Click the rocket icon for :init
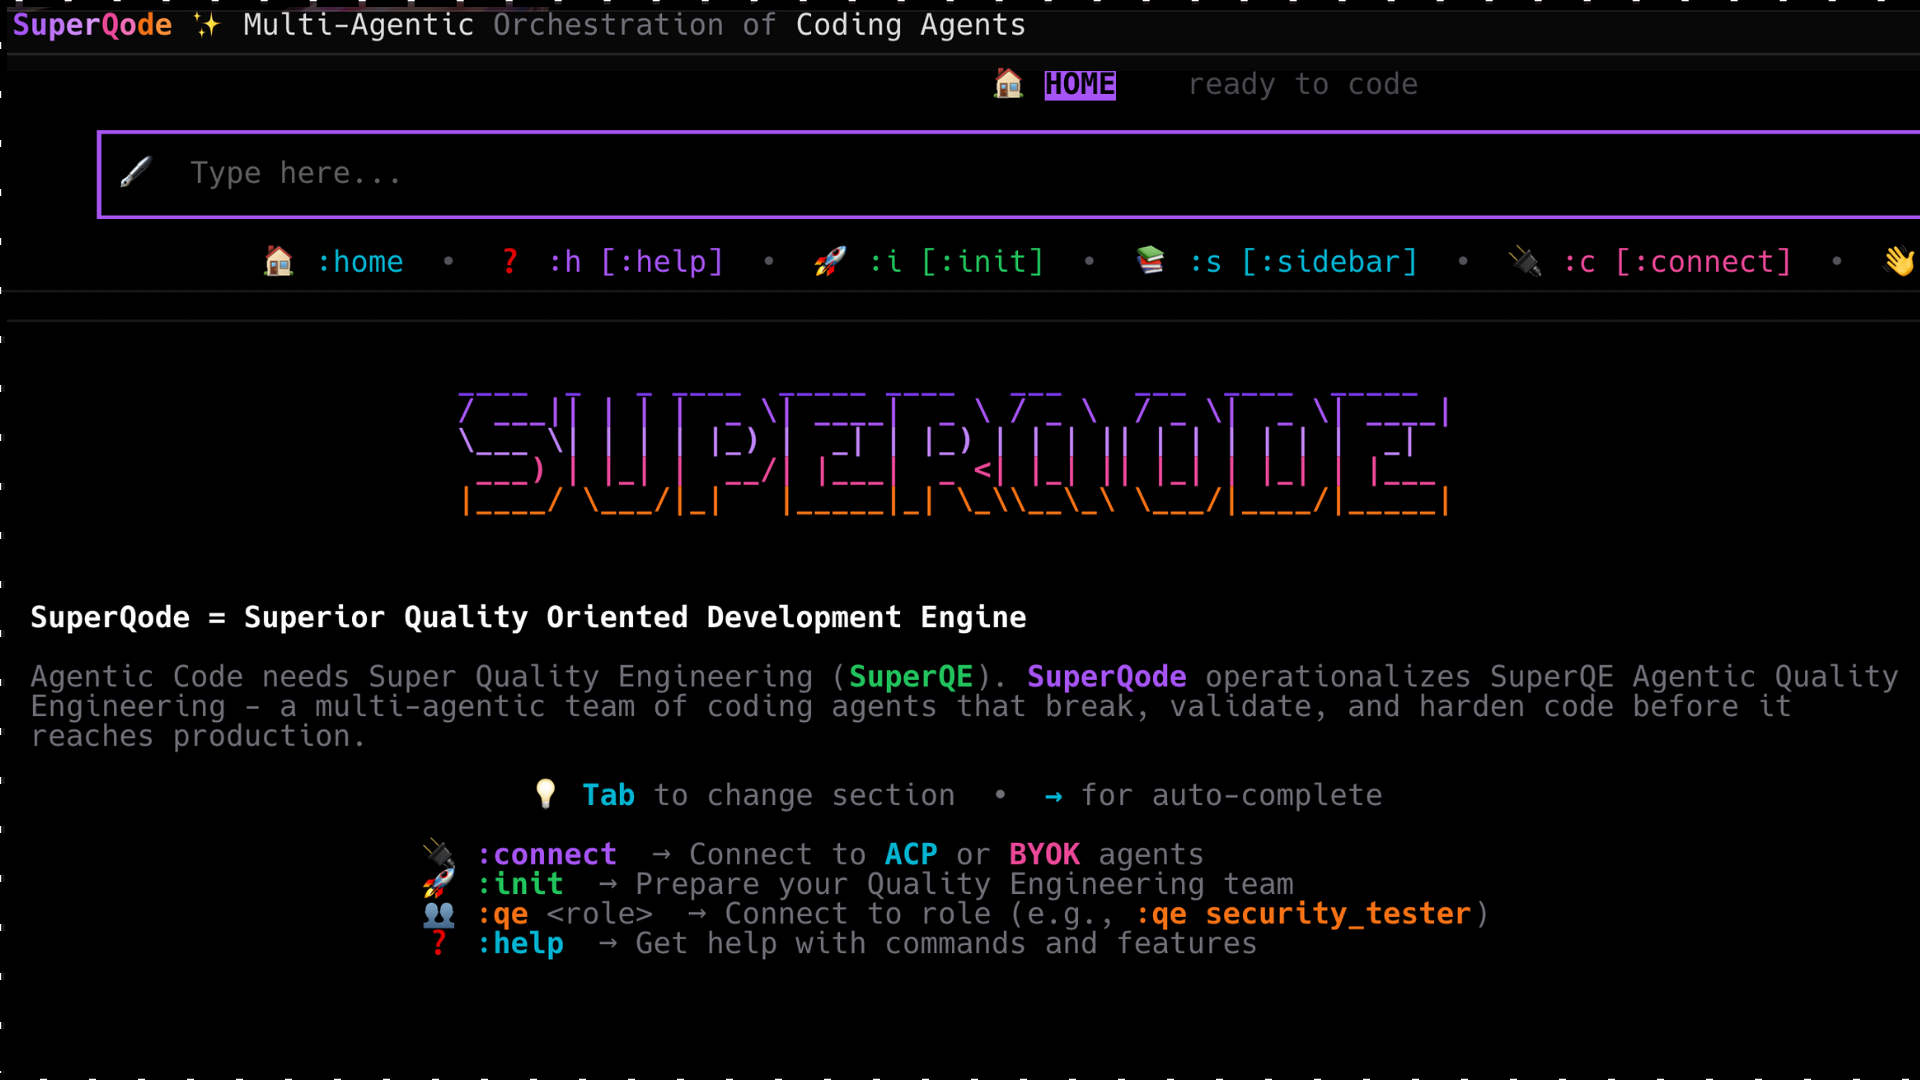The width and height of the screenshot is (1920, 1080). pyautogui.click(x=829, y=261)
